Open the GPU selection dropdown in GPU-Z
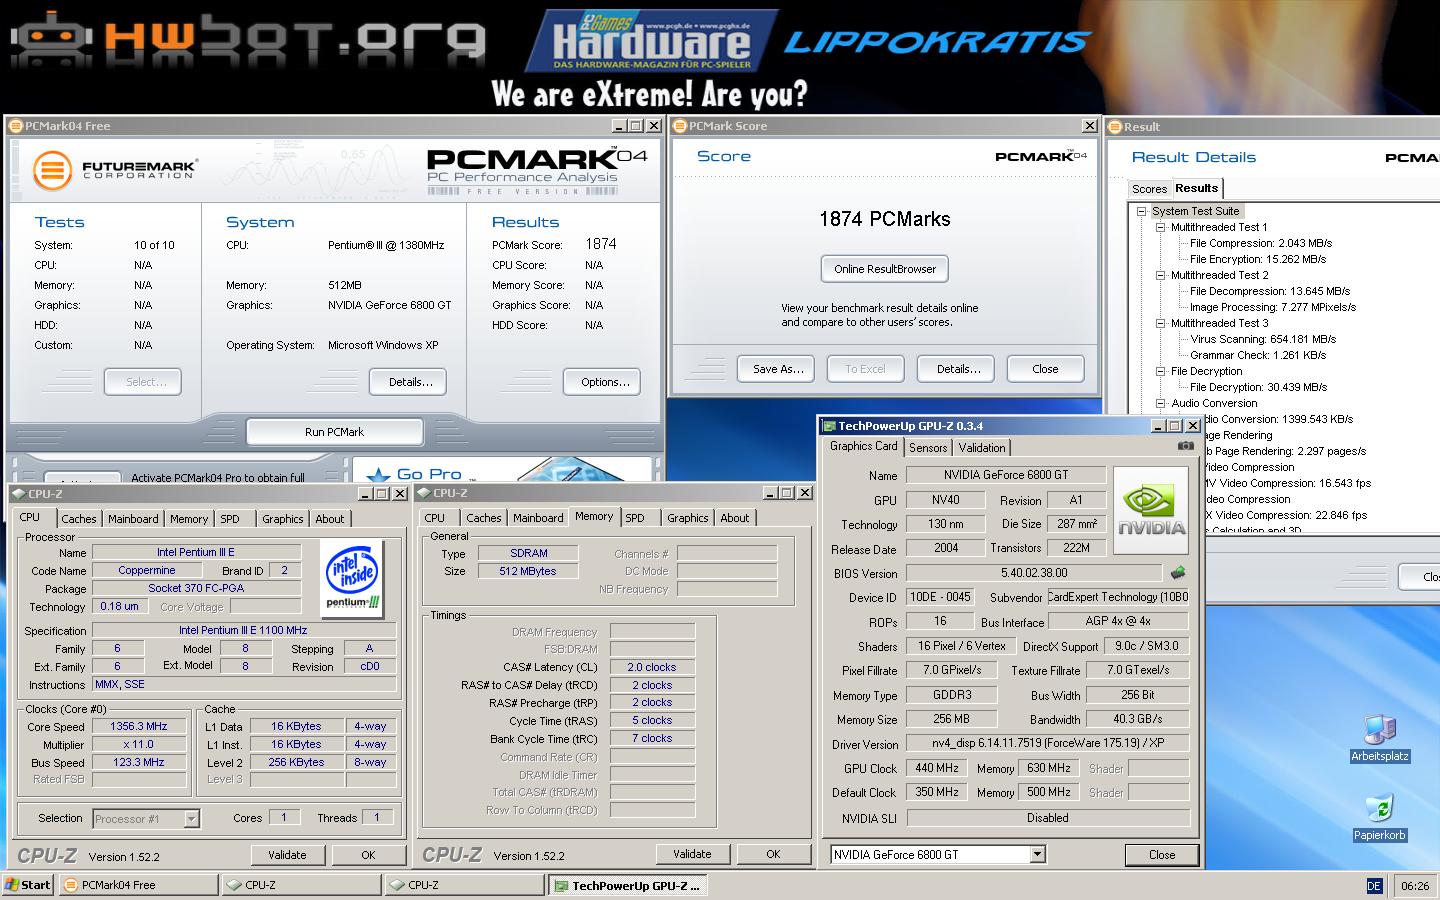Image resolution: width=1440 pixels, height=900 pixels. 1037,854
